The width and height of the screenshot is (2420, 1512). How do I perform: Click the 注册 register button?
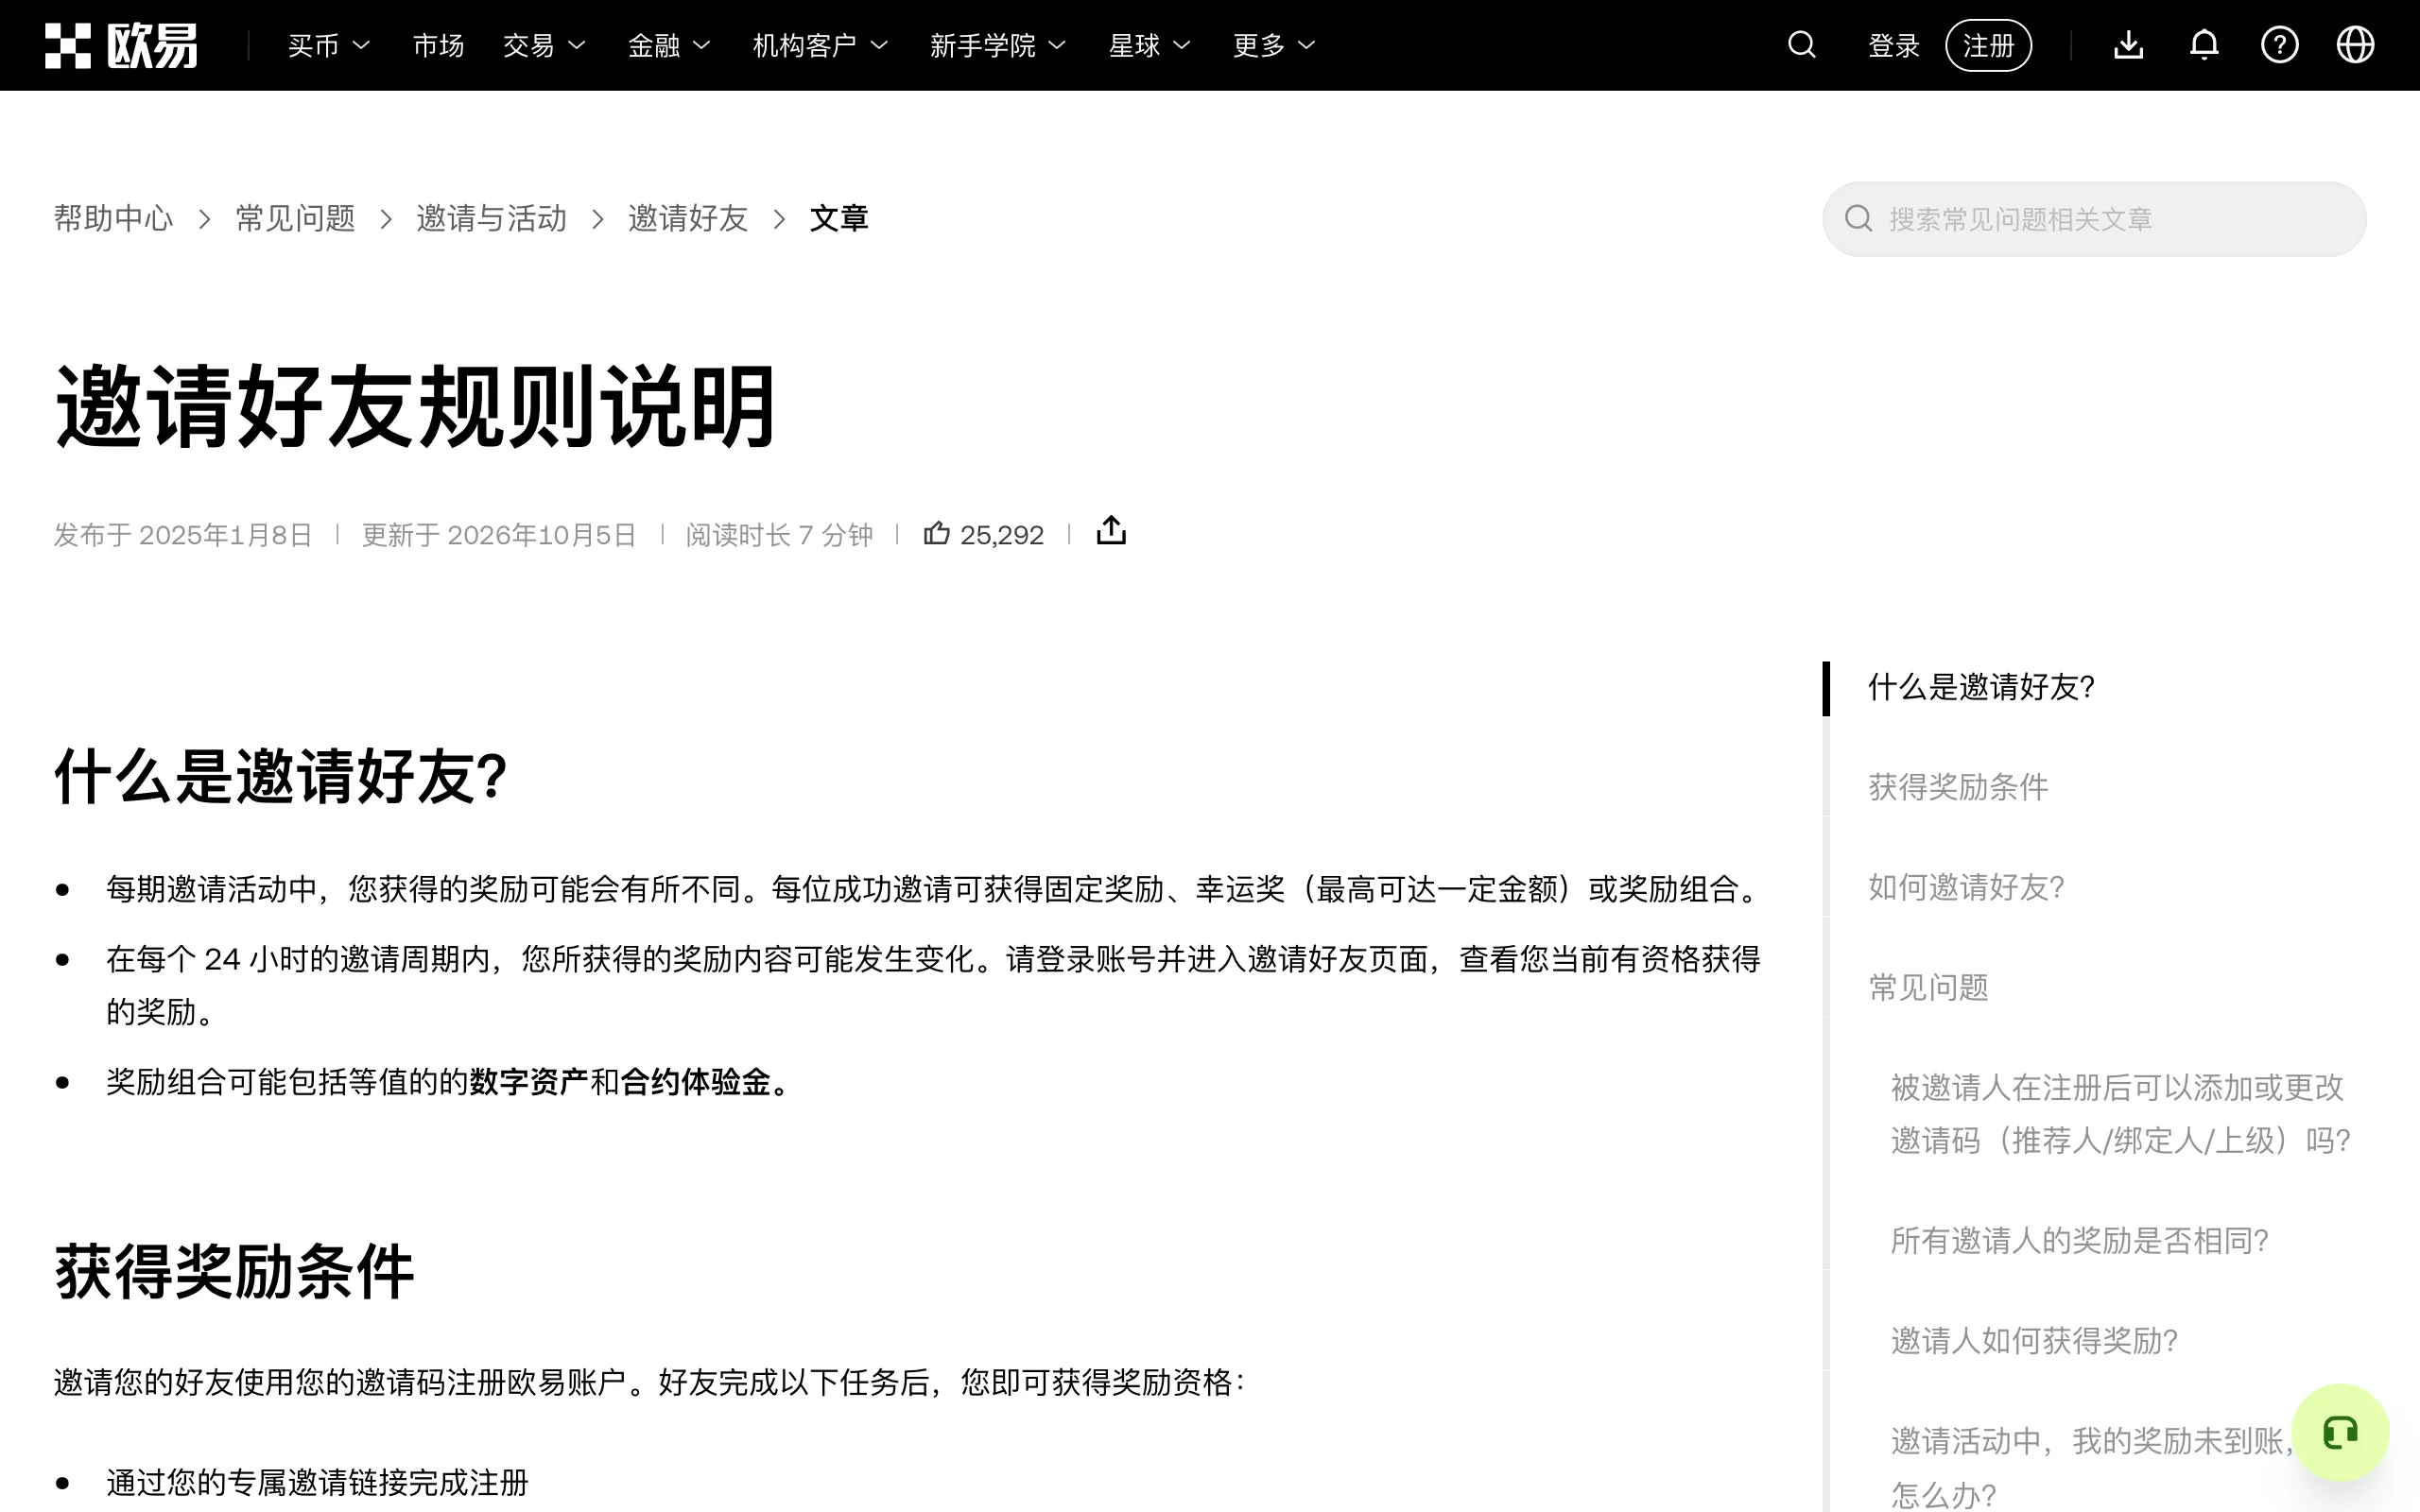(x=1988, y=45)
